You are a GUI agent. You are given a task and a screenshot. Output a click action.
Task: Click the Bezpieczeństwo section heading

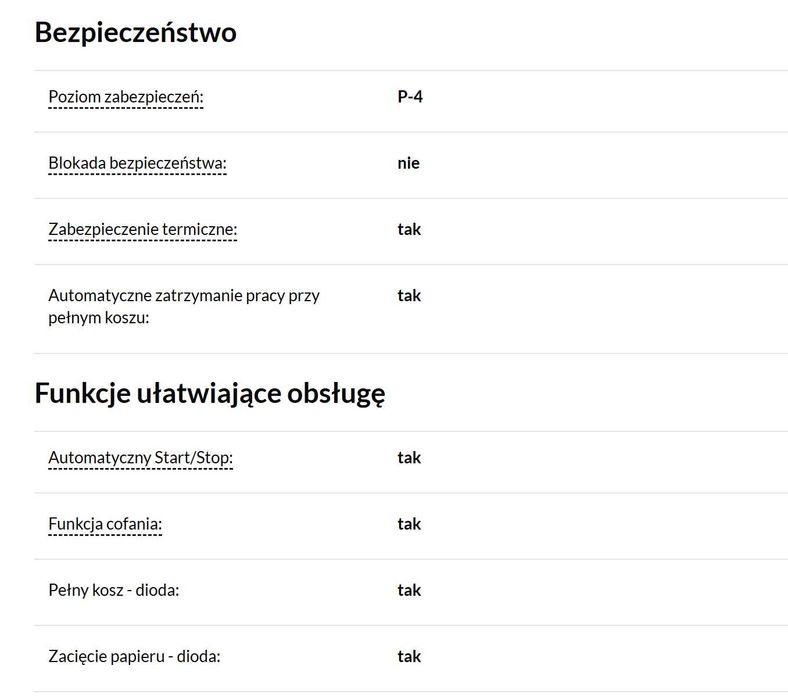pos(135,33)
